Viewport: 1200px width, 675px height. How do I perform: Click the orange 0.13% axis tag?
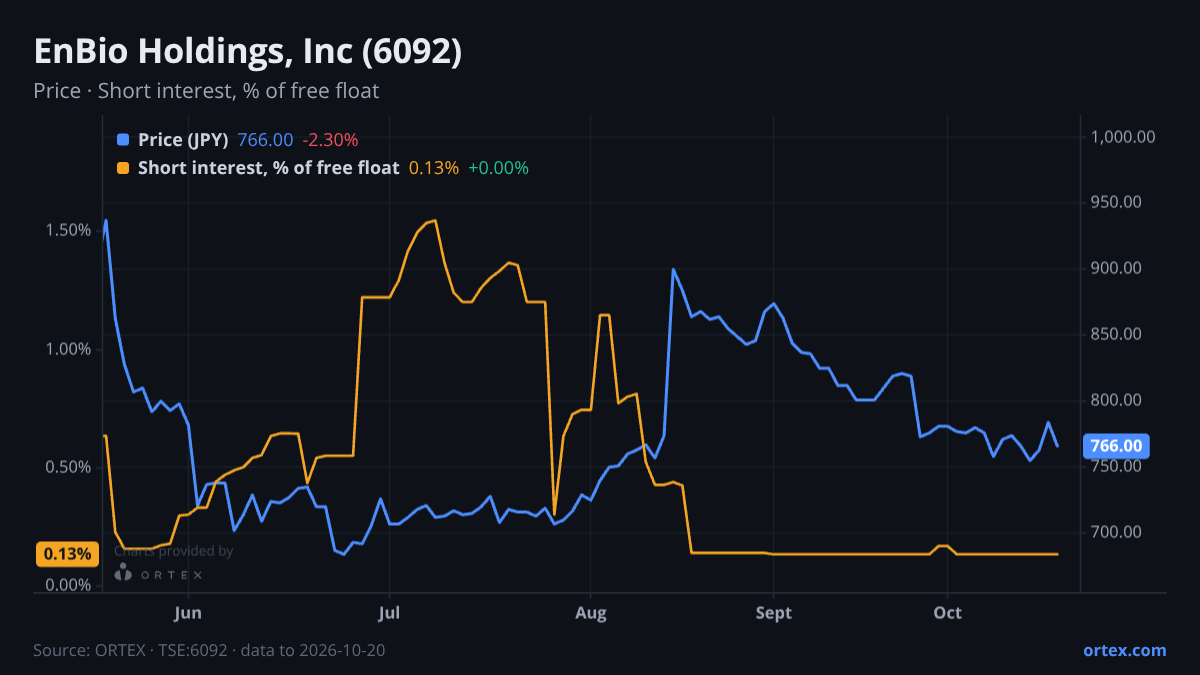(68, 554)
